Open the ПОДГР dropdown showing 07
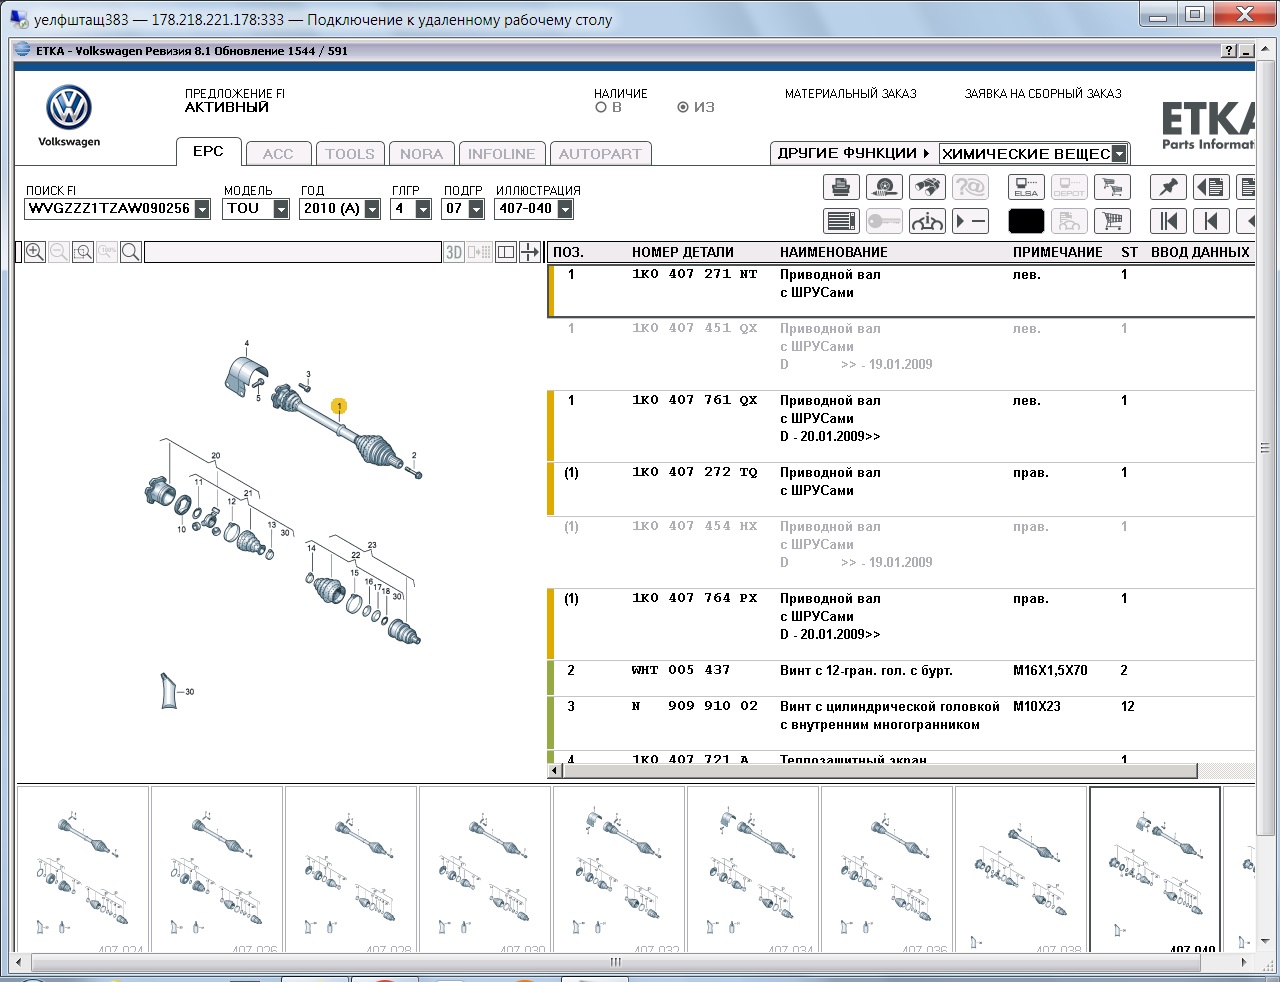This screenshot has width=1280, height=982. 476,209
